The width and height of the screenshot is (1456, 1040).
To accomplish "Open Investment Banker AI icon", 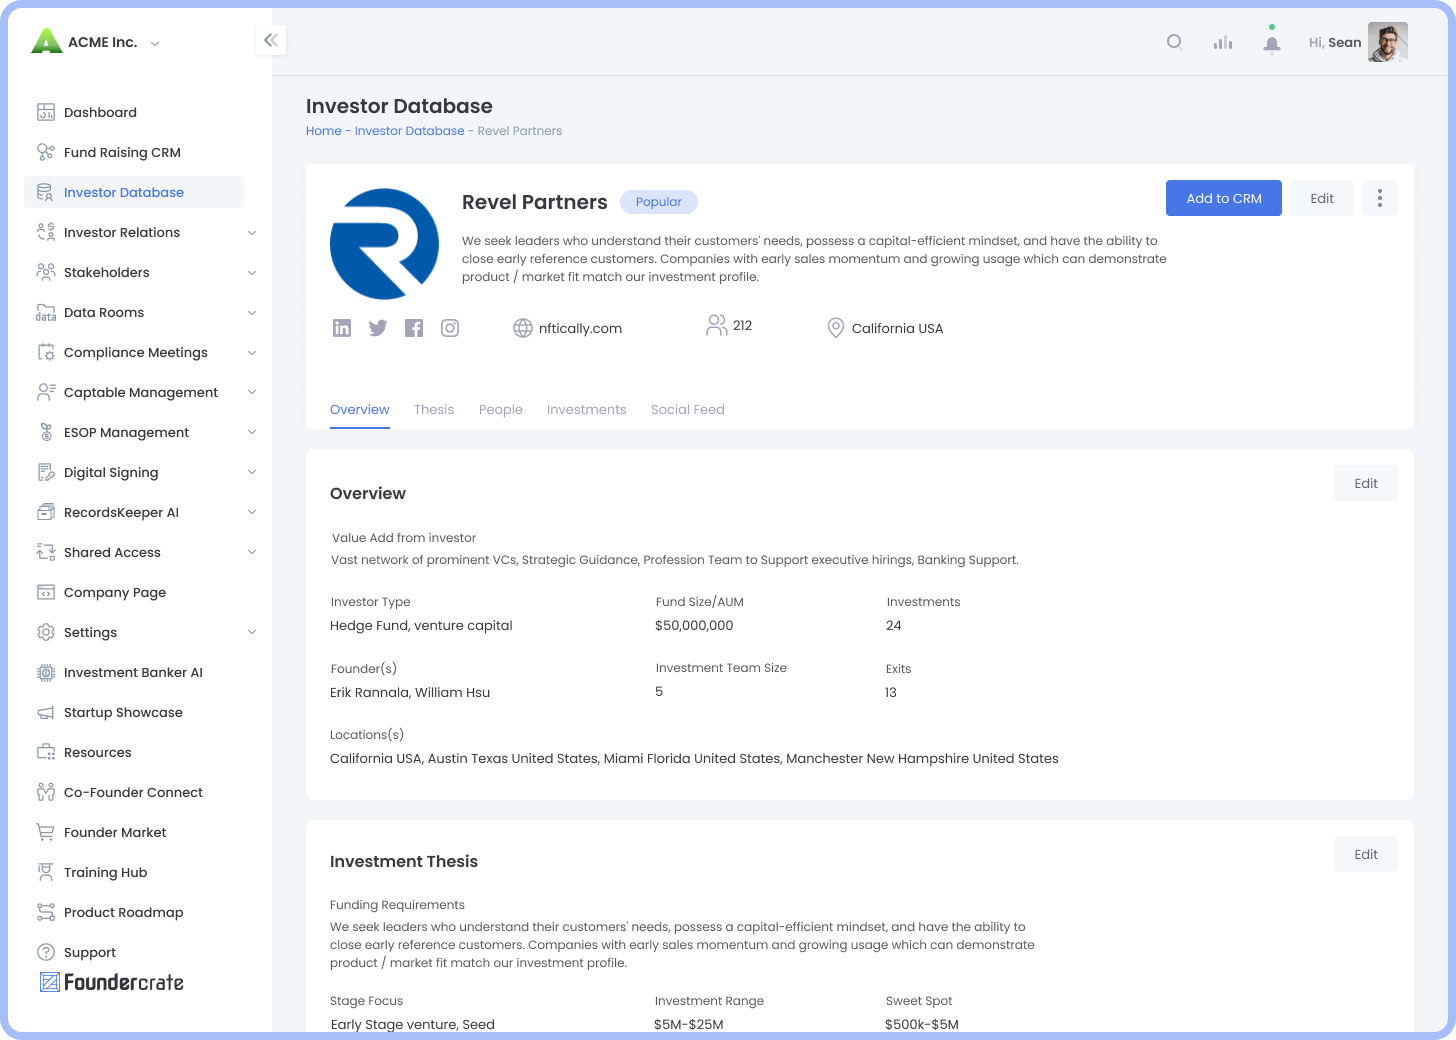I will tap(46, 672).
